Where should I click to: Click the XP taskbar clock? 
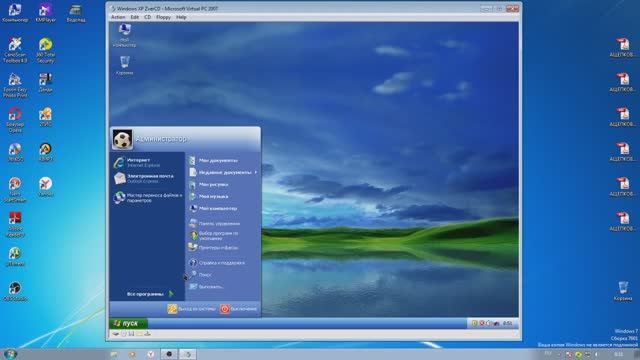coord(507,323)
